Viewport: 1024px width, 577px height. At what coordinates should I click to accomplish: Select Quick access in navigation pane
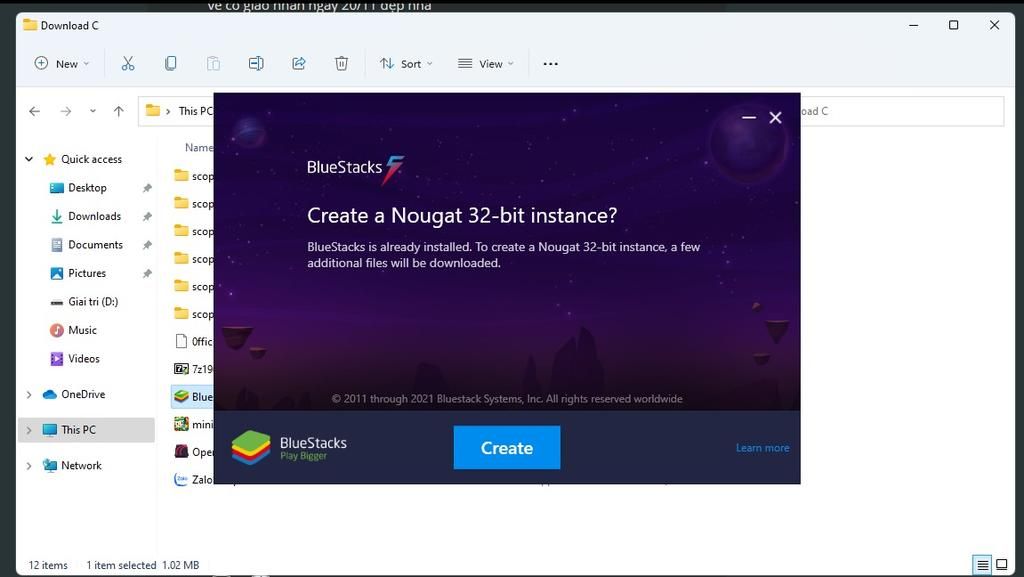pos(91,159)
